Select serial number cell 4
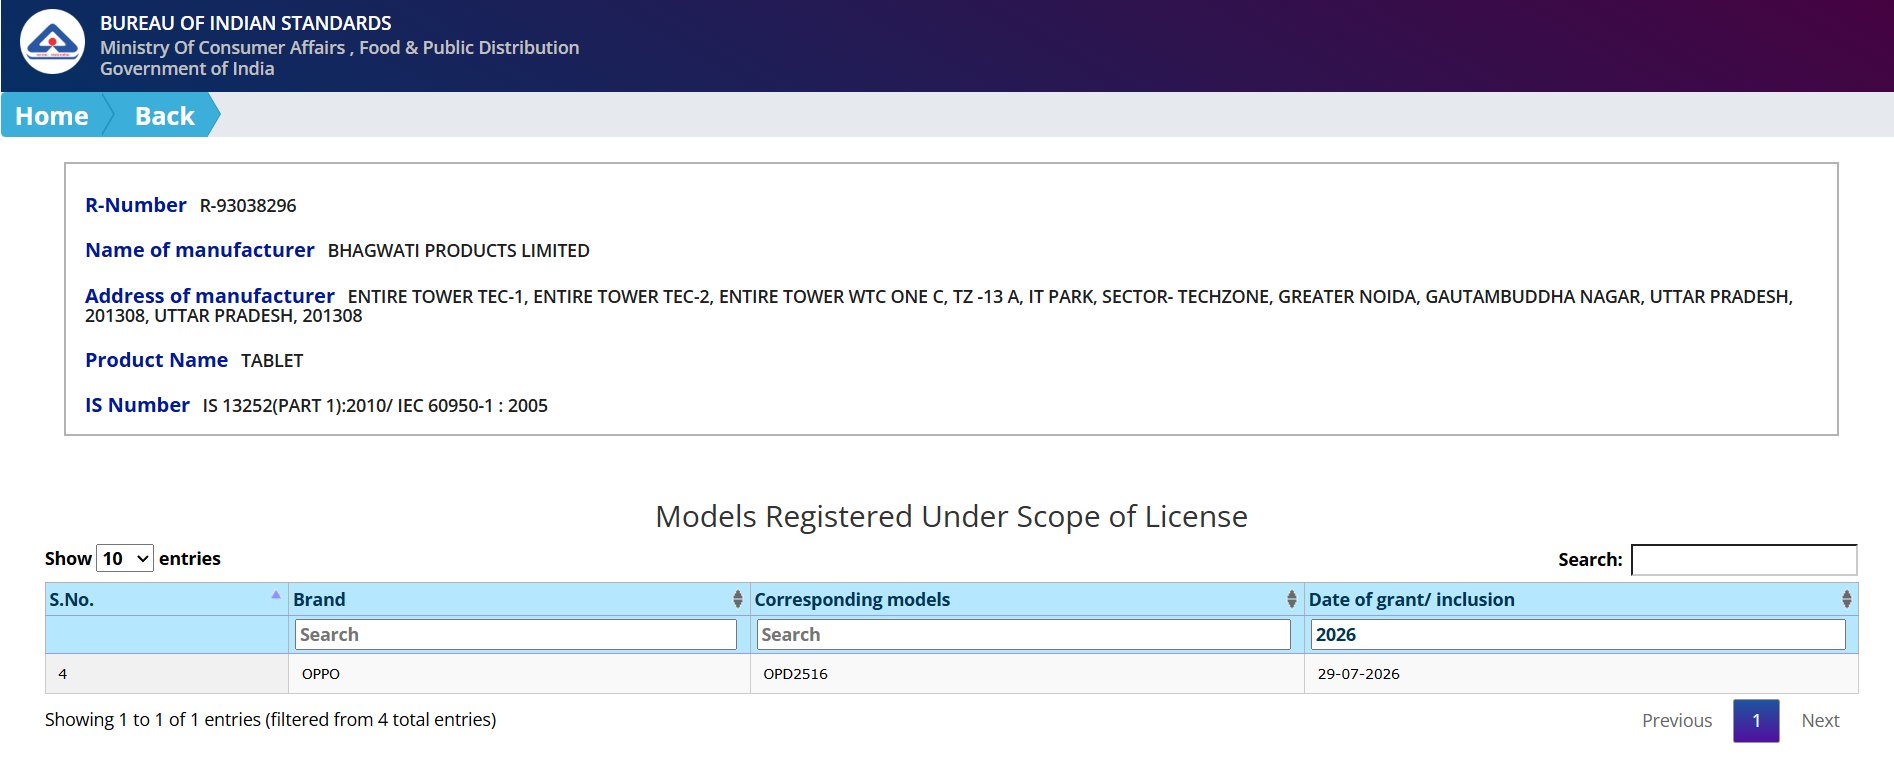This screenshot has height=765, width=1894. pos(167,674)
